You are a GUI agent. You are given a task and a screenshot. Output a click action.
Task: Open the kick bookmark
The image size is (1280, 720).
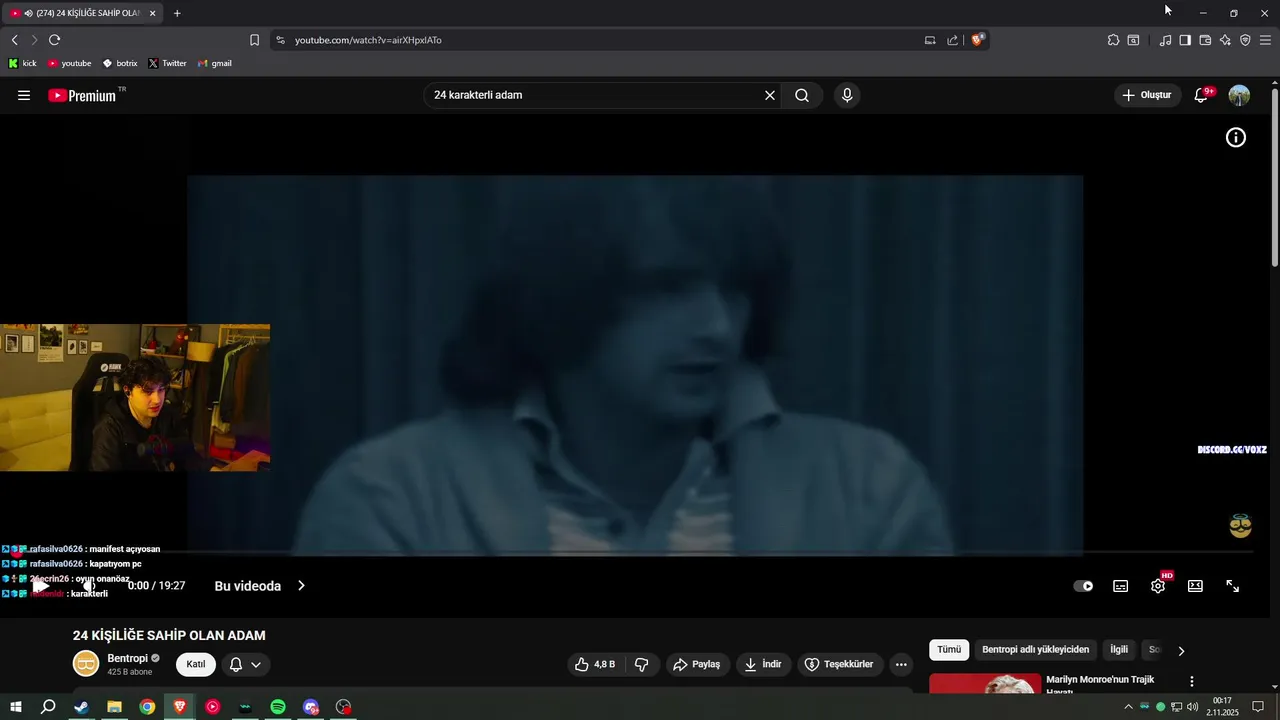click(x=23, y=63)
